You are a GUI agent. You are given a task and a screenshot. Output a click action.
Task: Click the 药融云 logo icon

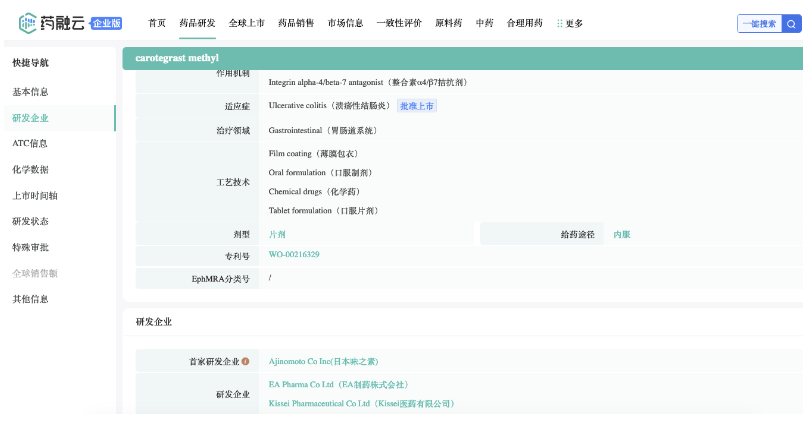coord(28,23)
